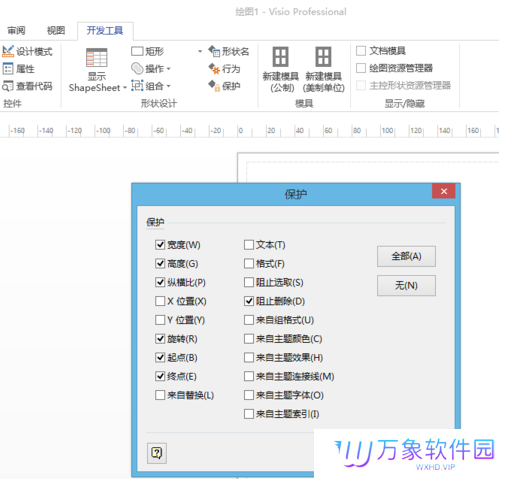This screenshot has width=514, height=479.
Task: Click the Protection (保护) ribbon icon
Action: tap(214, 86)
